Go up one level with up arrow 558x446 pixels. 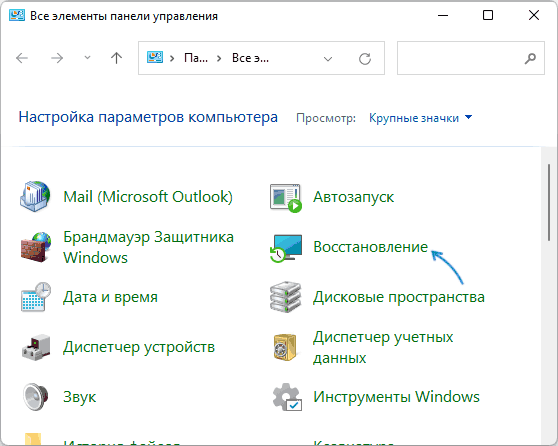pyautogui.click(x=116, y=58)
